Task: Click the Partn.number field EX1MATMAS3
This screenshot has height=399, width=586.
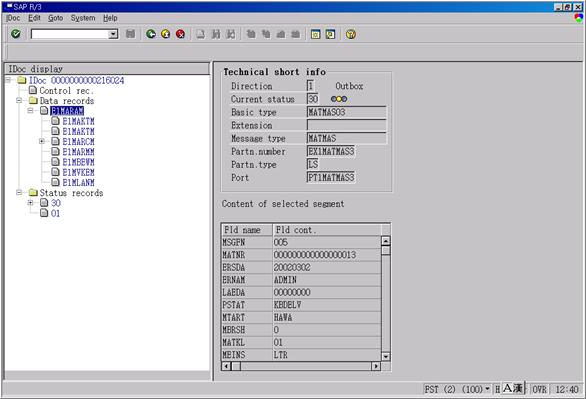Action: pyautogui.click(x=331, y=151)
